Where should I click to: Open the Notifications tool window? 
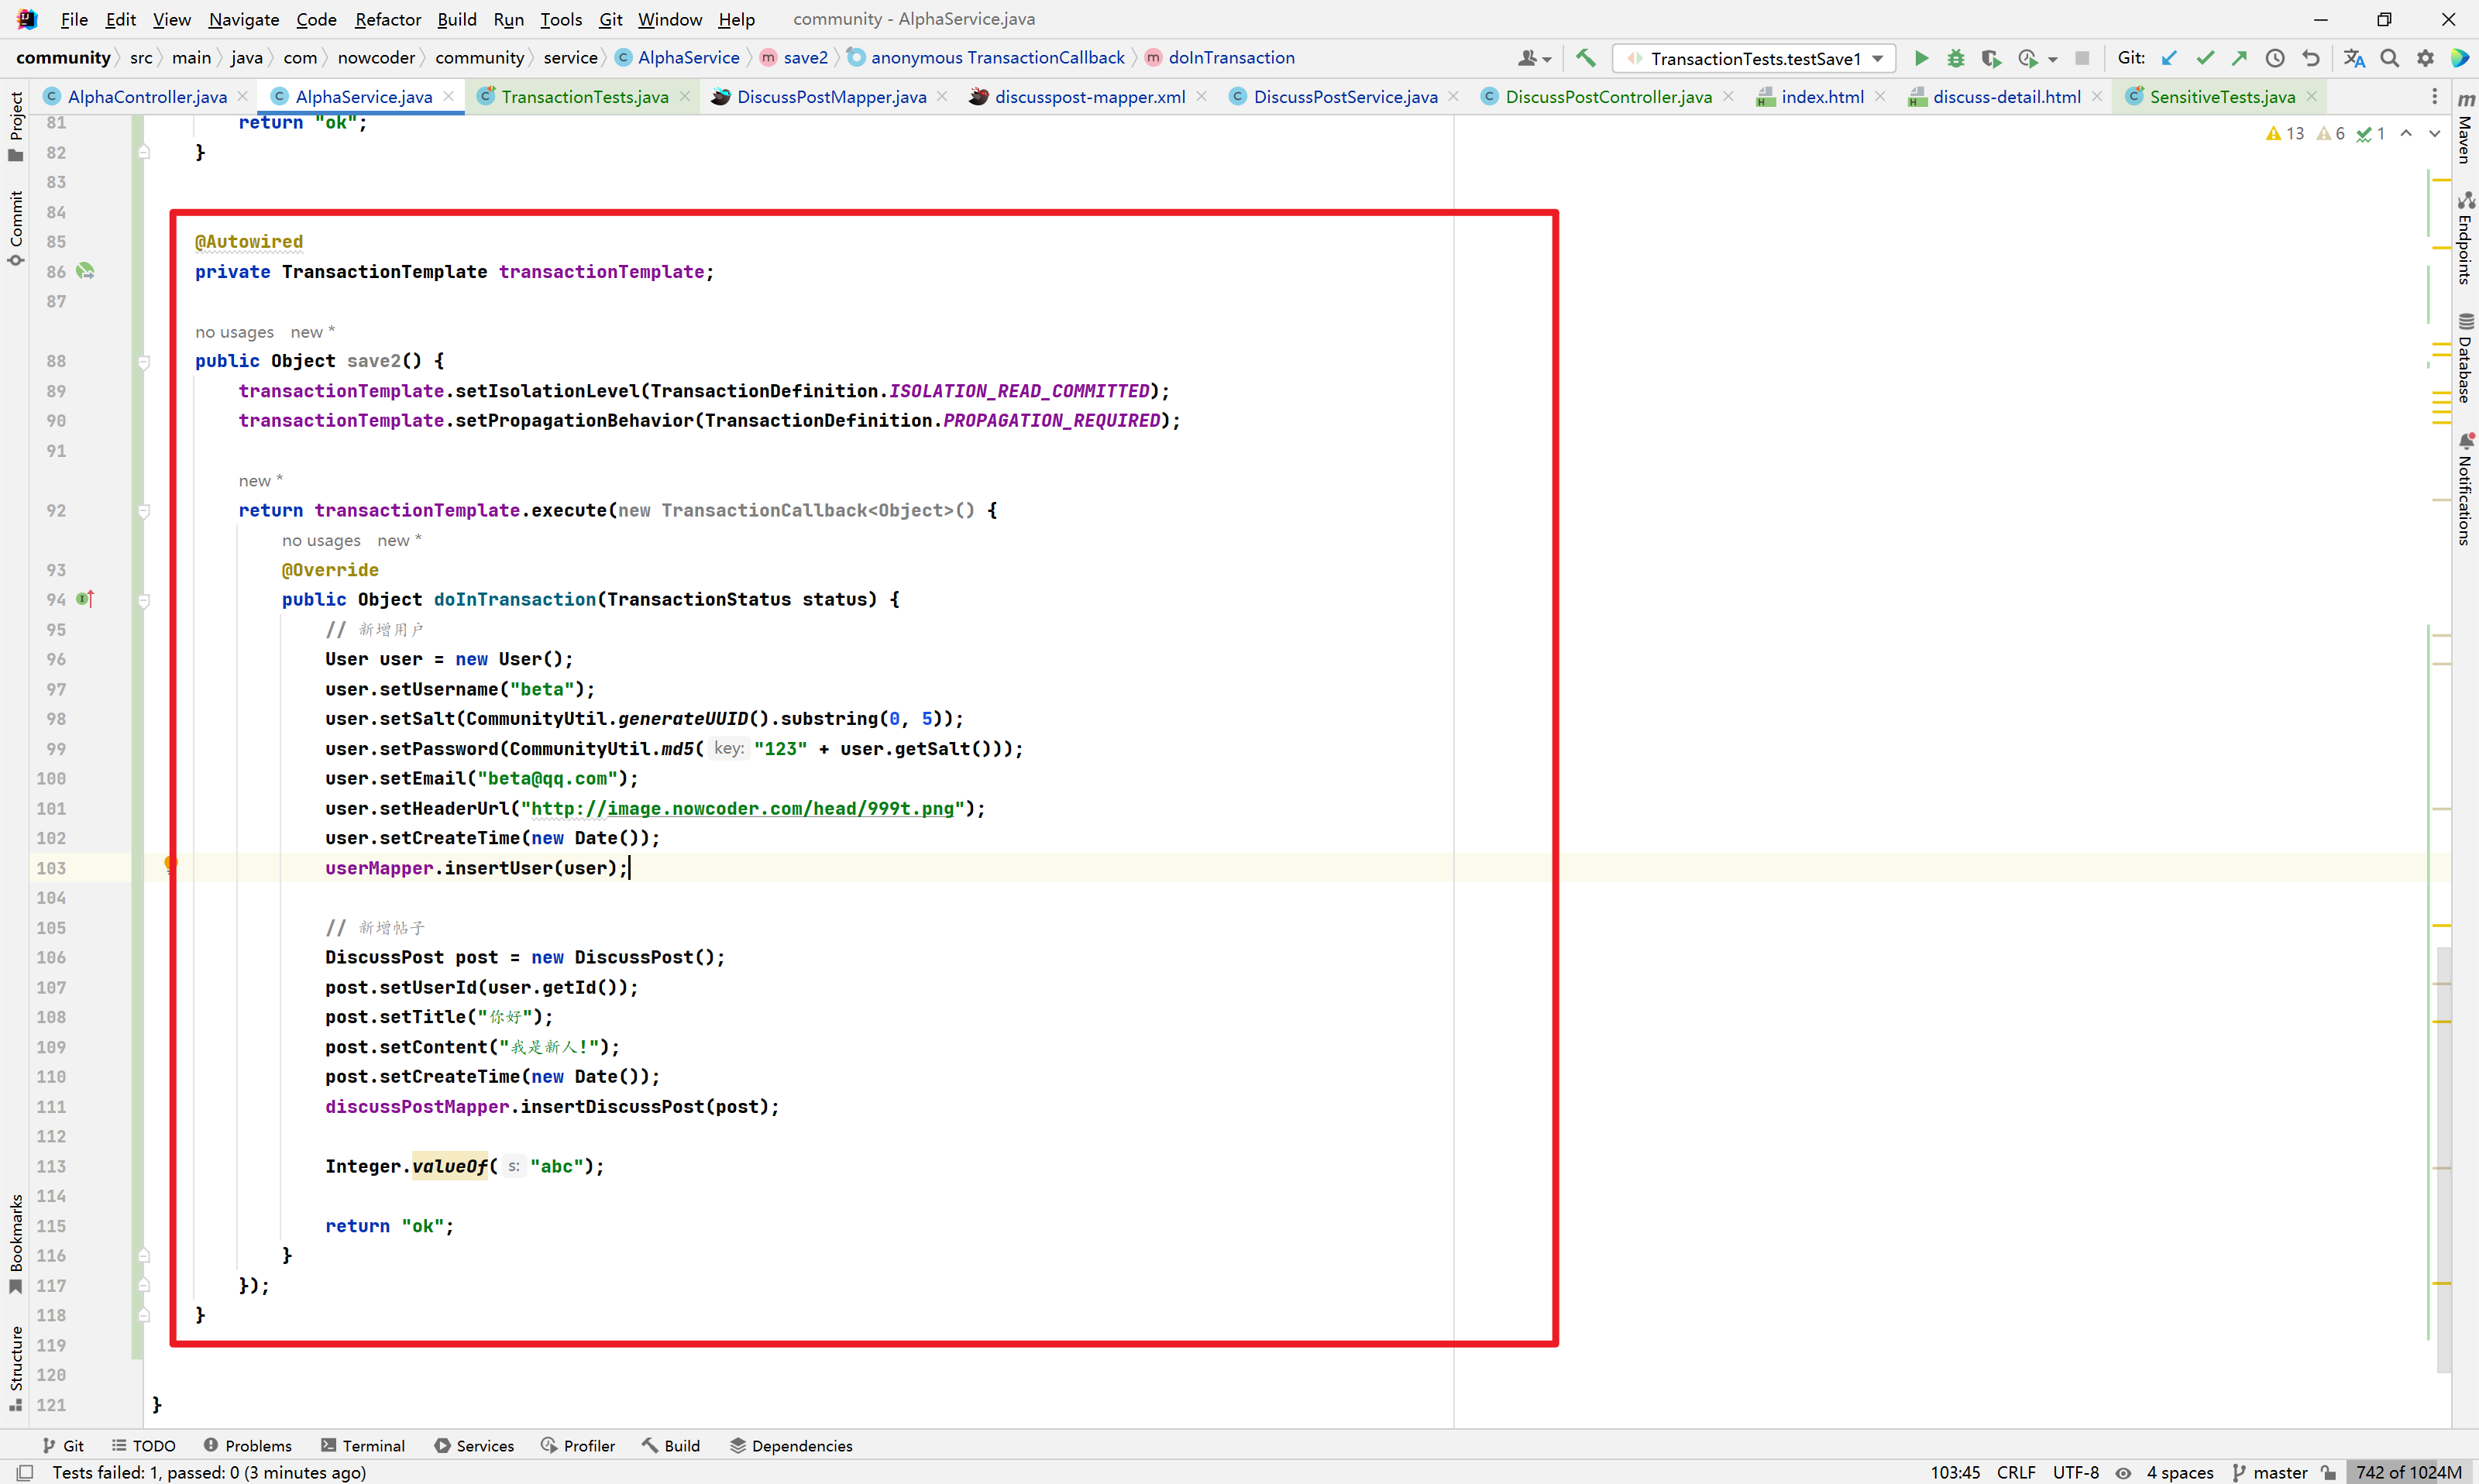pyautogui.click(x=2466, y=489)
